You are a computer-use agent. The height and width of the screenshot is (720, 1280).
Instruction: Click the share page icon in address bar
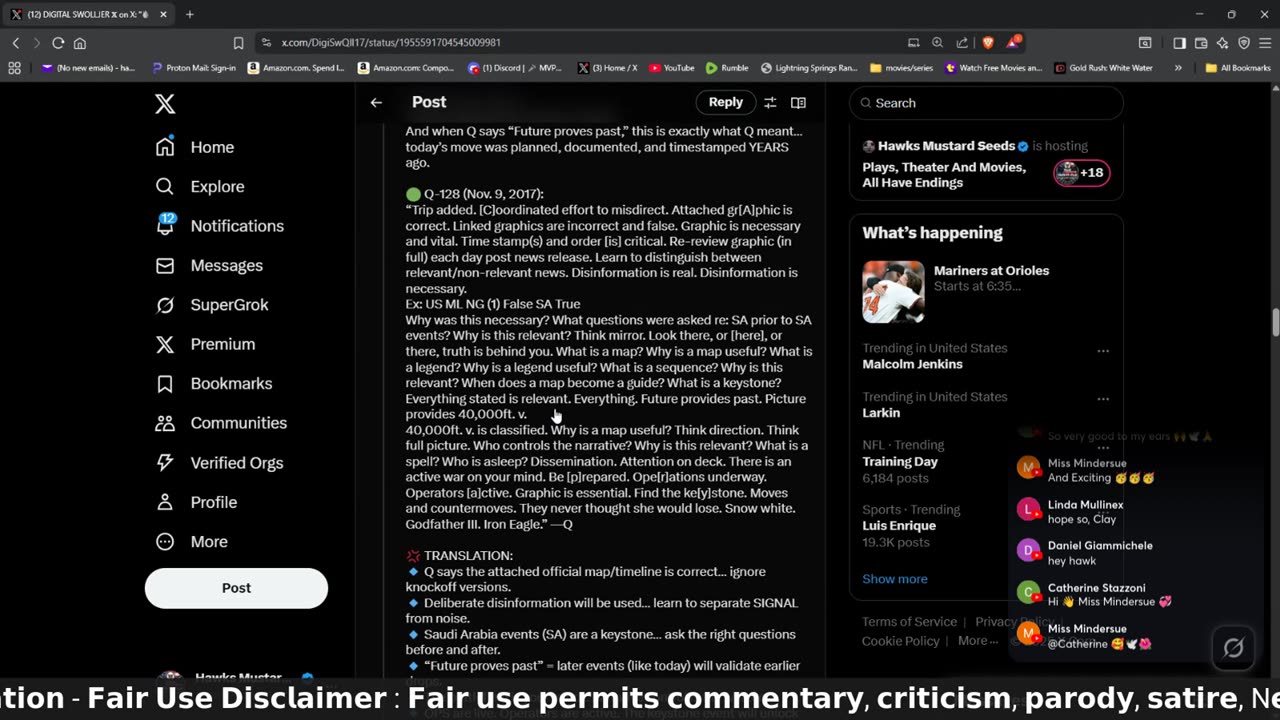coord(962,43)
